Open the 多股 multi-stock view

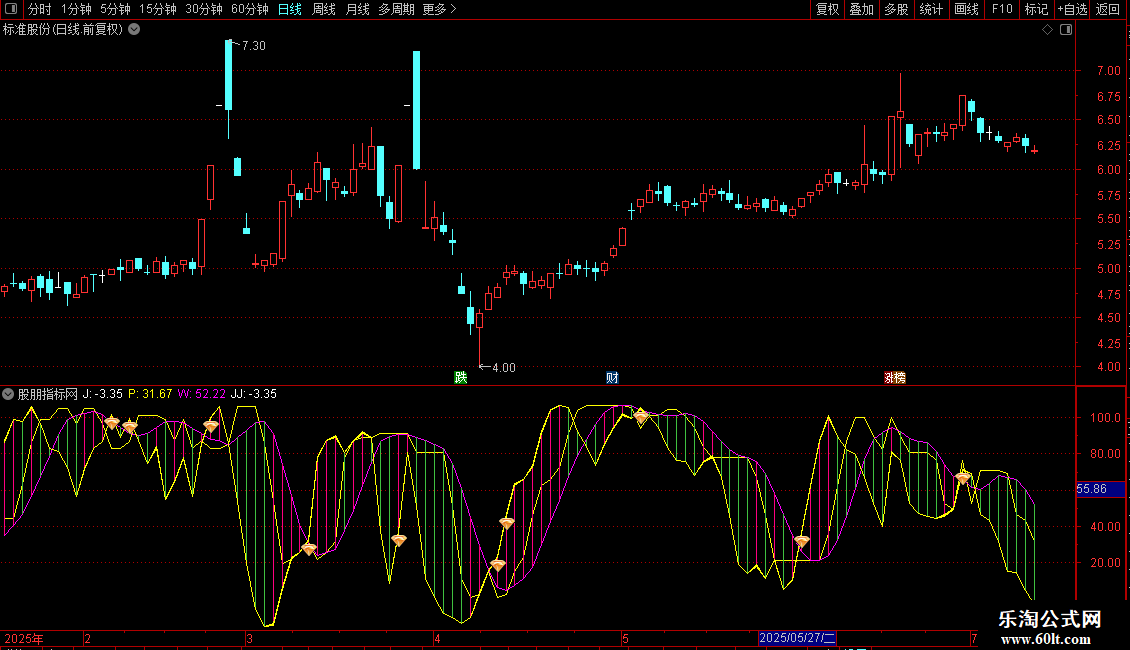896,9
